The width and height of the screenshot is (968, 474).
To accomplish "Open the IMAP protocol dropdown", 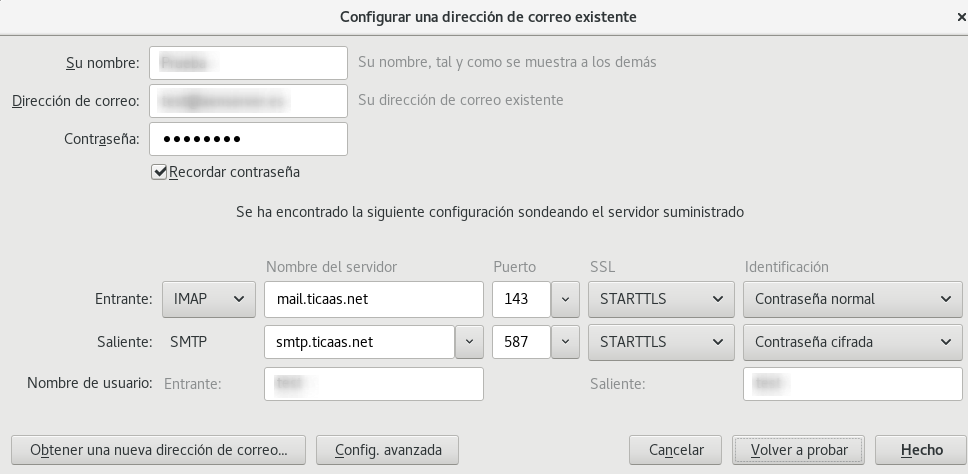I will (209, 299).
